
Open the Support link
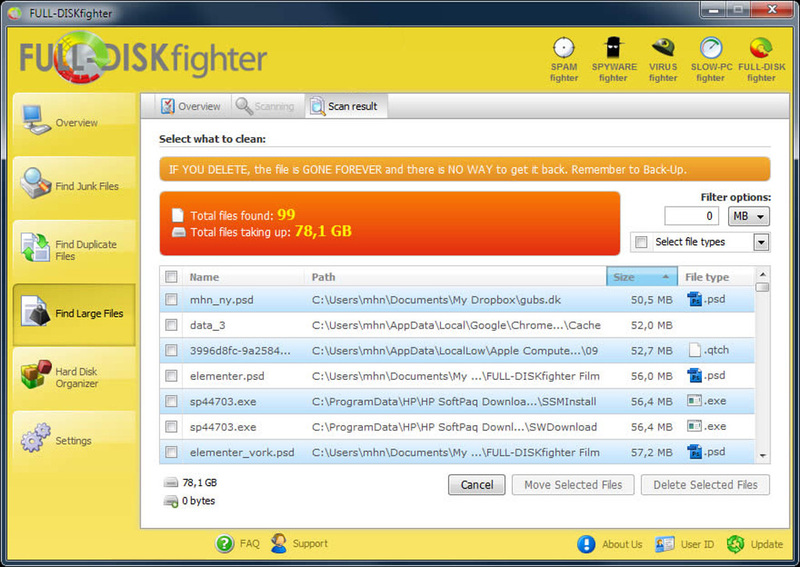pyautogui.click(x=310, y=544)
